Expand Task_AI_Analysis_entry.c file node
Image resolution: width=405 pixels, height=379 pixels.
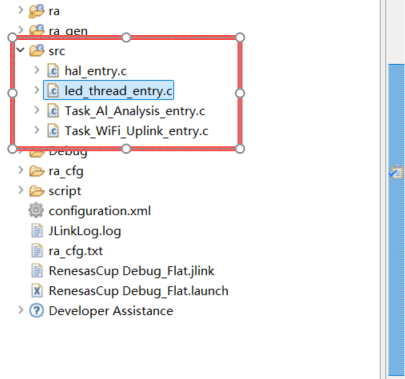click(37, 110)
